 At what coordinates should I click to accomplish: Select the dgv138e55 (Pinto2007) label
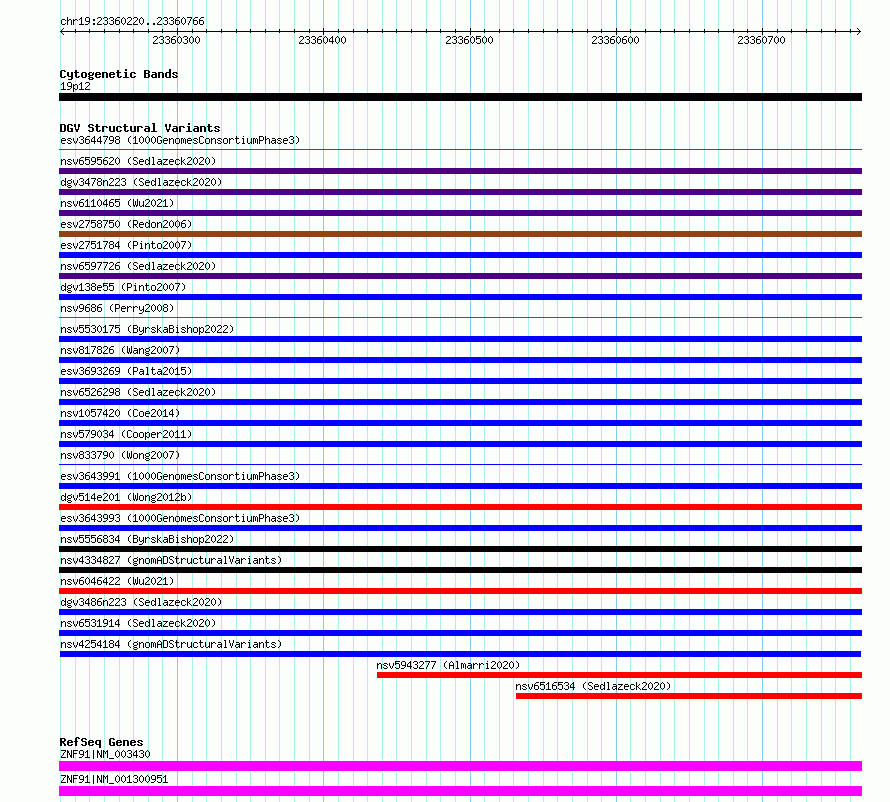tap(123, 287)
